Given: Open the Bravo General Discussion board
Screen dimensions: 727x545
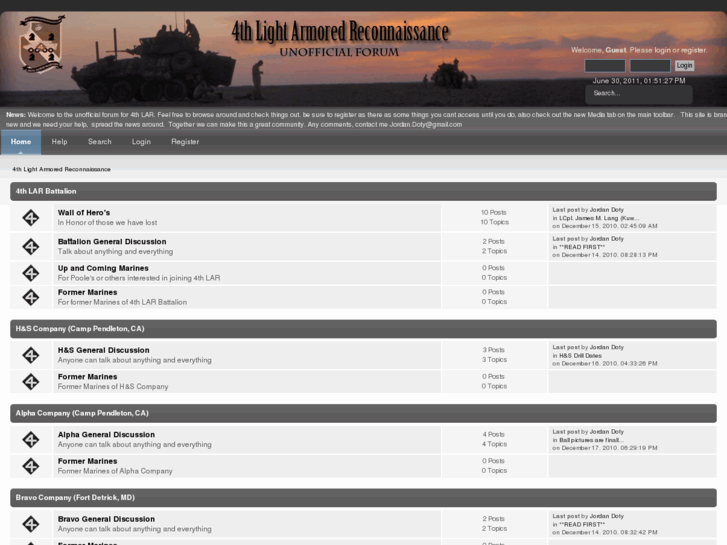Looking at the screenshot, I should (106, 519).
